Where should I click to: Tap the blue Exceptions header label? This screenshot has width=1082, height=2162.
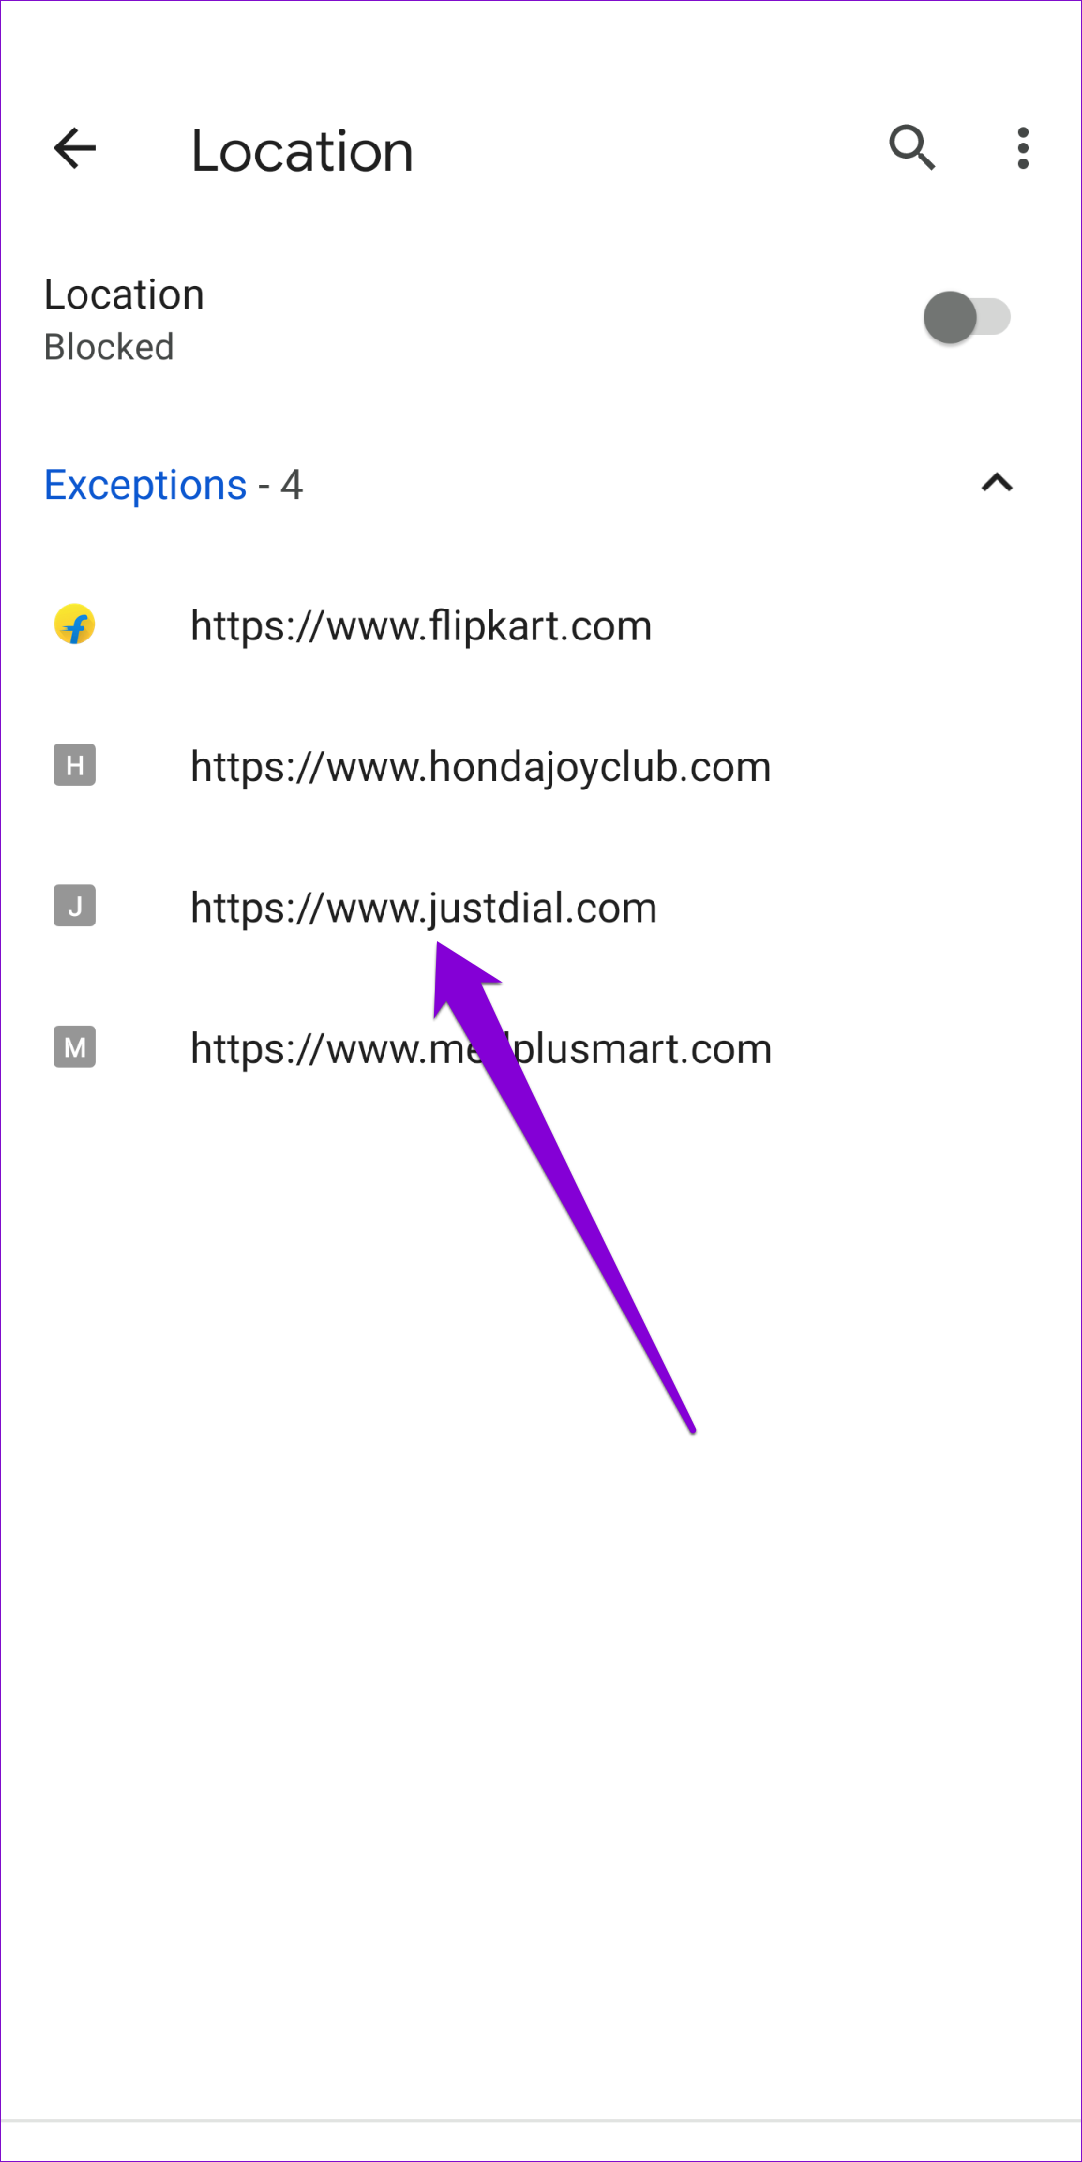click(x=146, y=485)
